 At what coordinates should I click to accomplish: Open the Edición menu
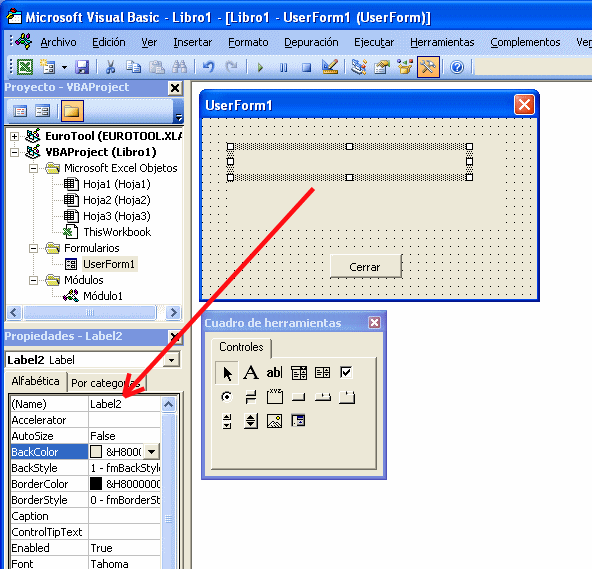(x=109, y=42)
